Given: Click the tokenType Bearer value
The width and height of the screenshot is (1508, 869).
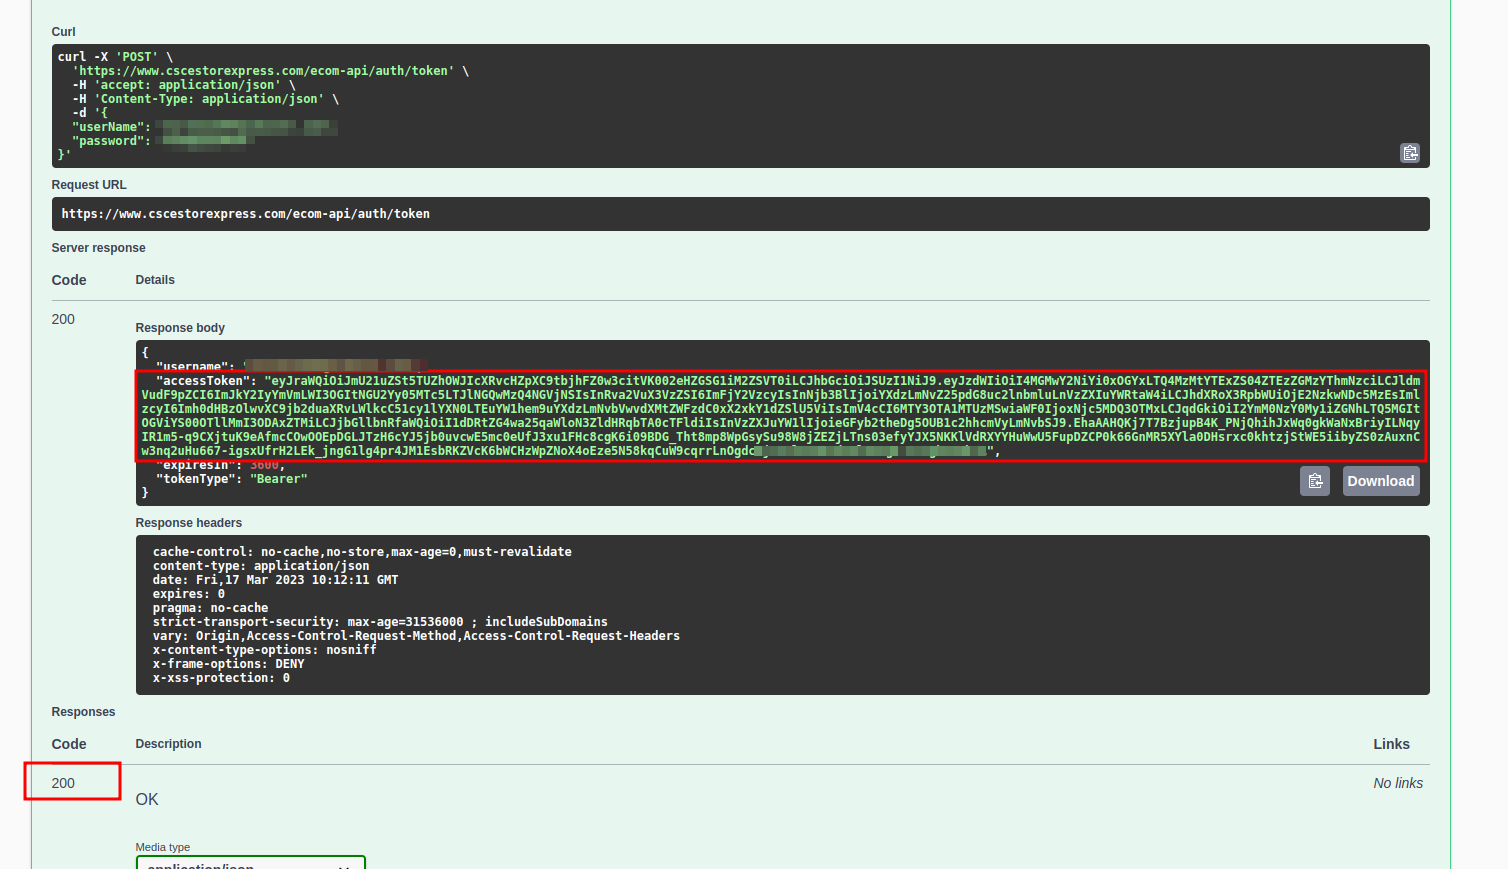Looking at the screenshot, I should 278,478.
